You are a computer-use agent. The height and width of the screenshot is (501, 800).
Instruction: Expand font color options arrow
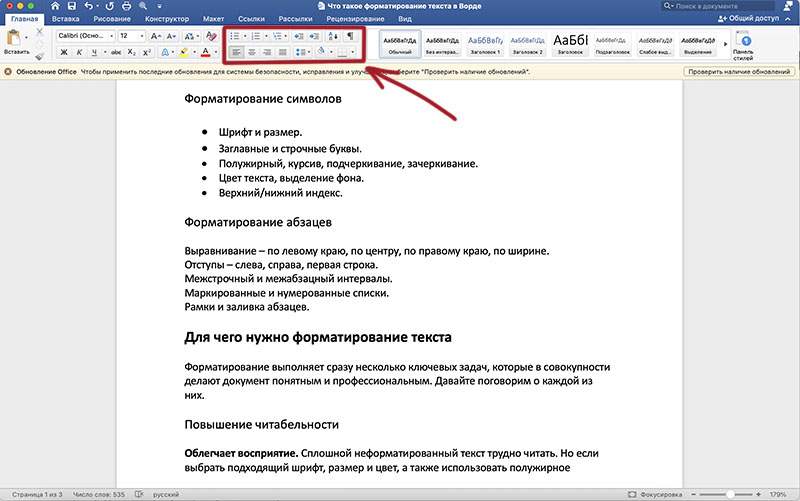216,52
